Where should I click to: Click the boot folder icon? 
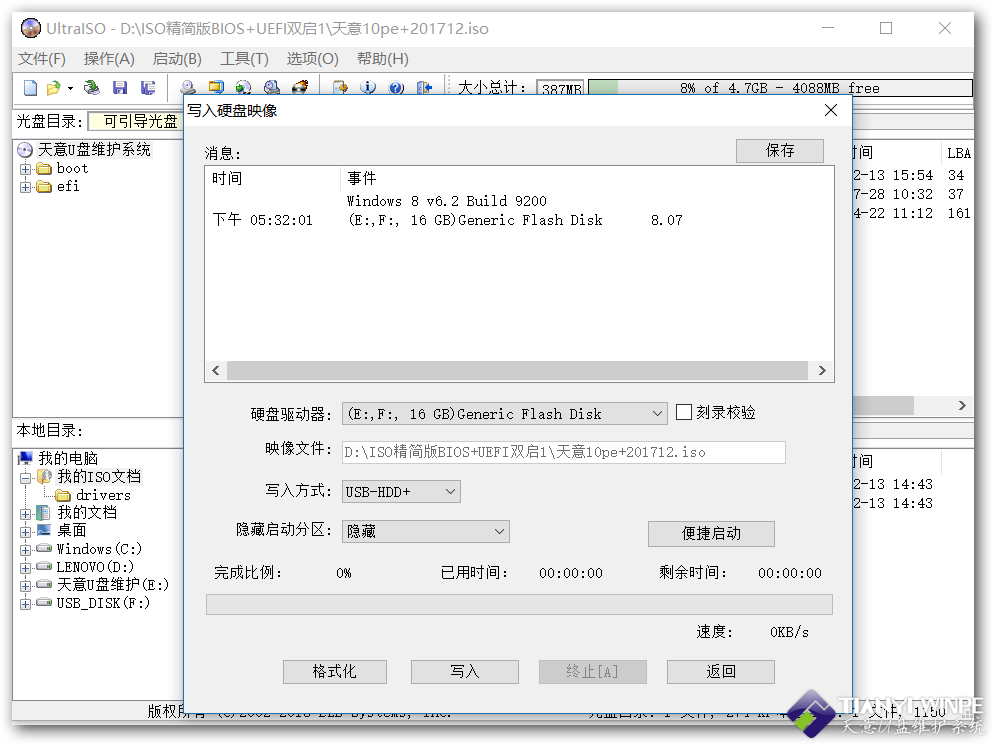(x=44, y=169)
